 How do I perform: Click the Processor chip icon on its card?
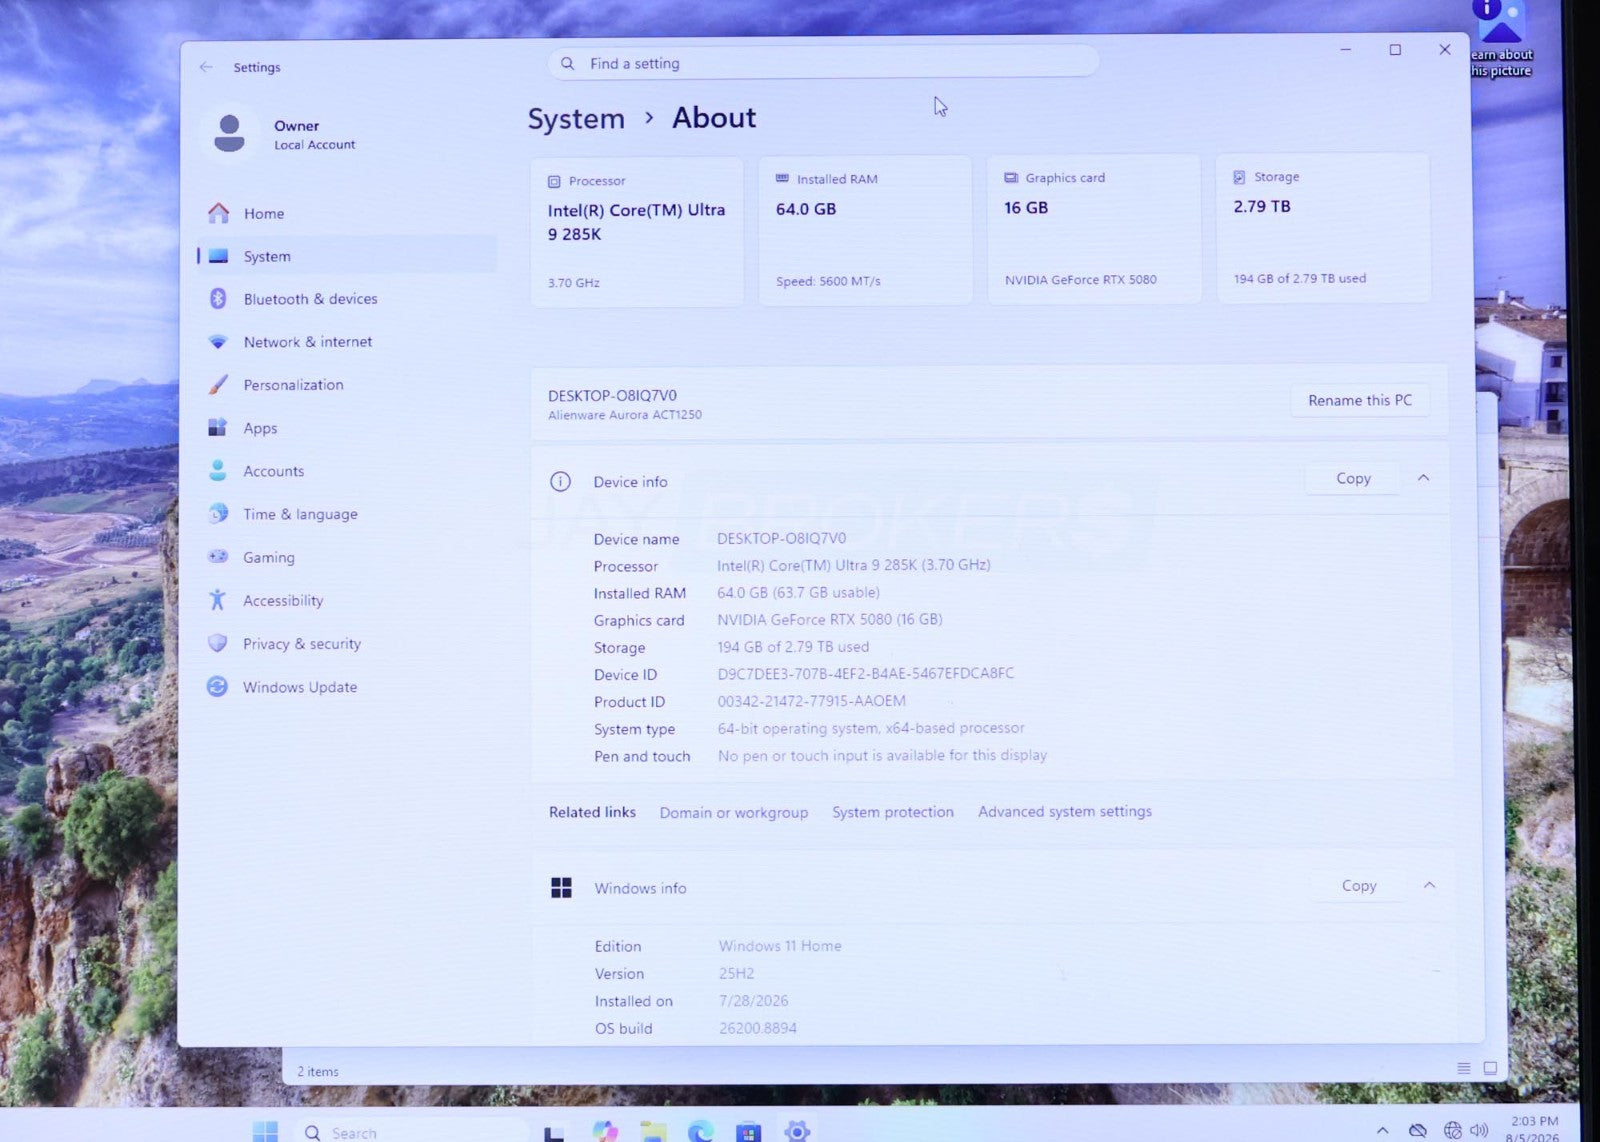coord(554,182)
